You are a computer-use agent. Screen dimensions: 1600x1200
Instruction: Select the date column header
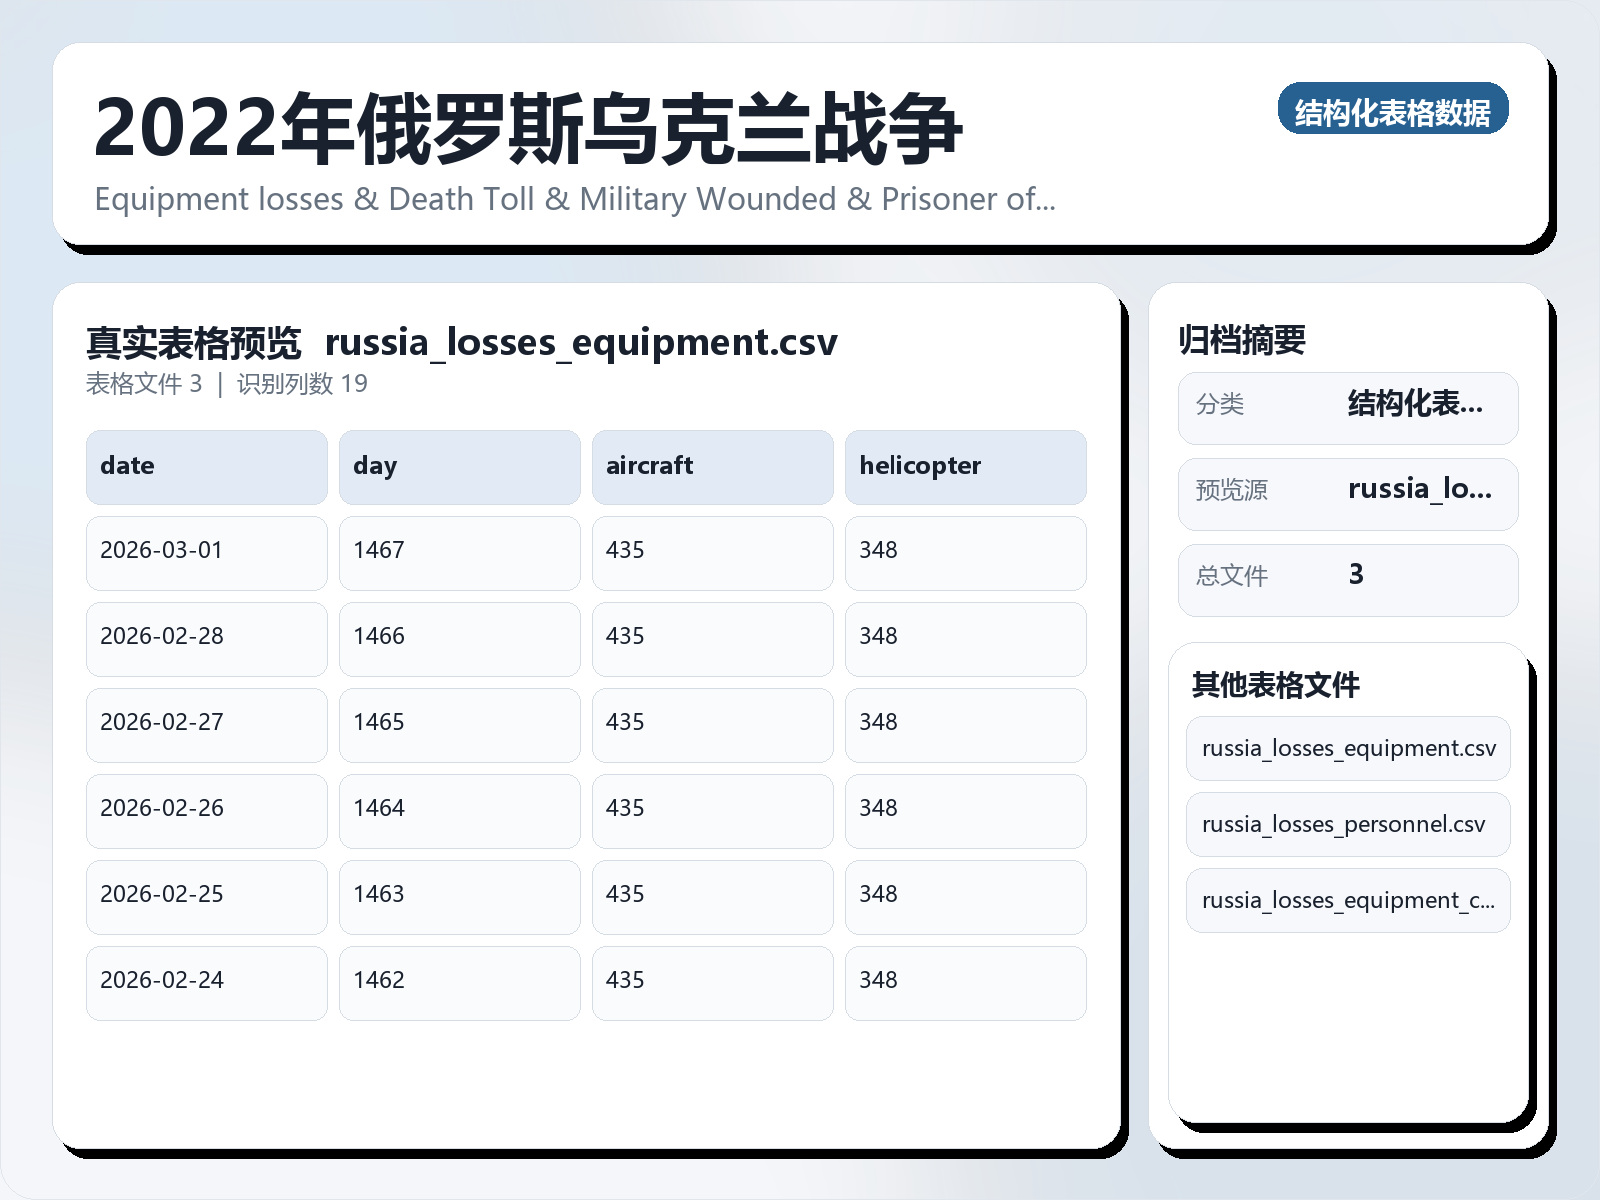click(206, 466)
